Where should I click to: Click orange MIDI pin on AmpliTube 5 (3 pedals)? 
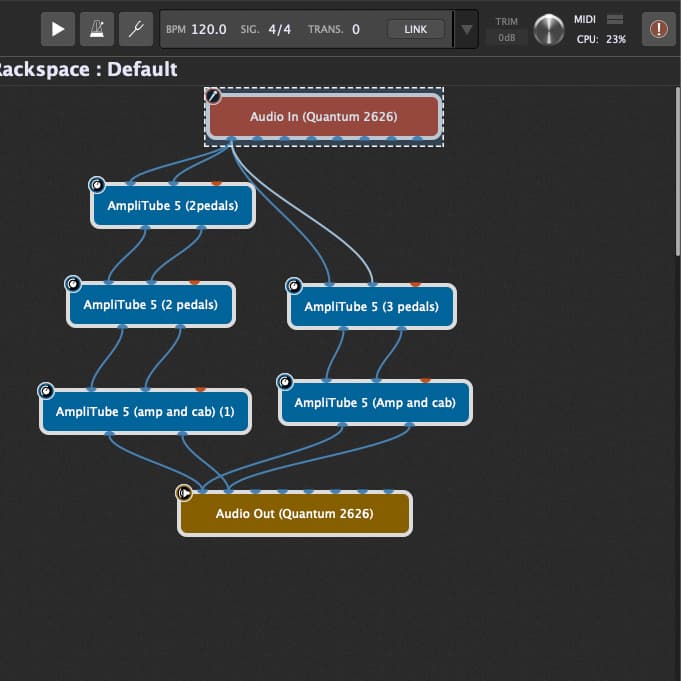pyautogui.click(x=416, y=284)
